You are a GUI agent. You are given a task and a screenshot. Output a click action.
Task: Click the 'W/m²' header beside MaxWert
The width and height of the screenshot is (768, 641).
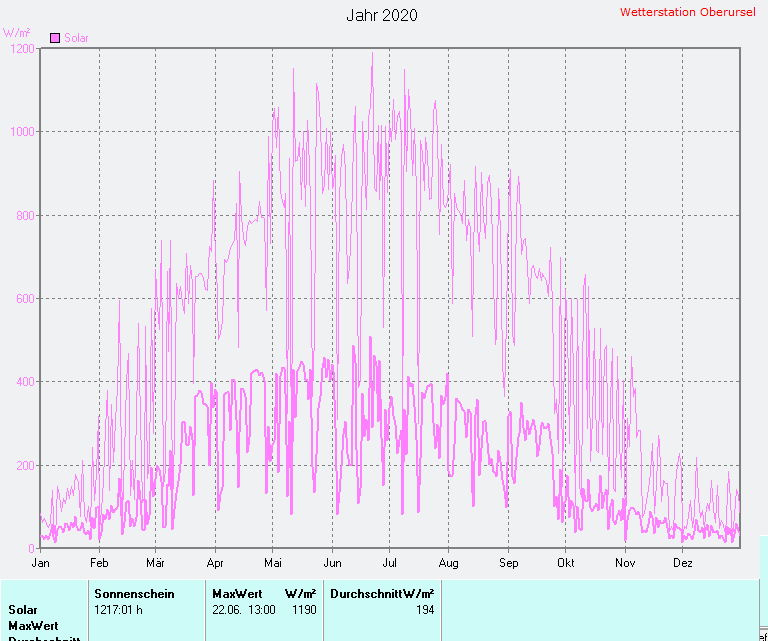[300, 594]
